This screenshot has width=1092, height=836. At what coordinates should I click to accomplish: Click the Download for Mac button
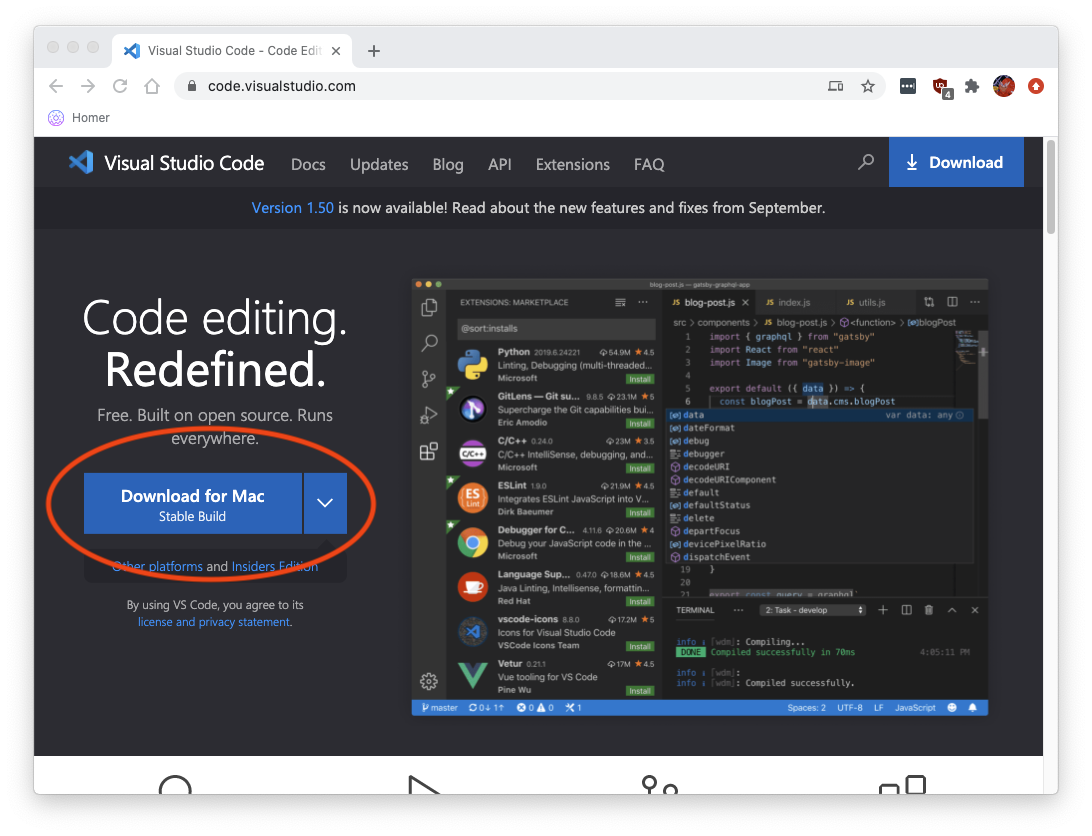[191, 504]
